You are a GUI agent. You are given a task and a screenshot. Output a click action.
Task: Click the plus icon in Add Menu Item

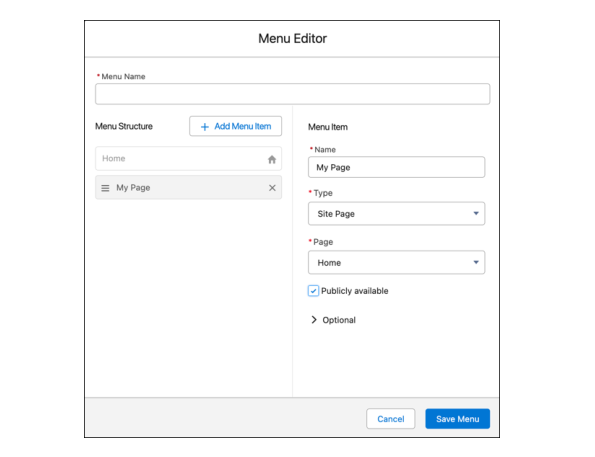click(205, 127)
